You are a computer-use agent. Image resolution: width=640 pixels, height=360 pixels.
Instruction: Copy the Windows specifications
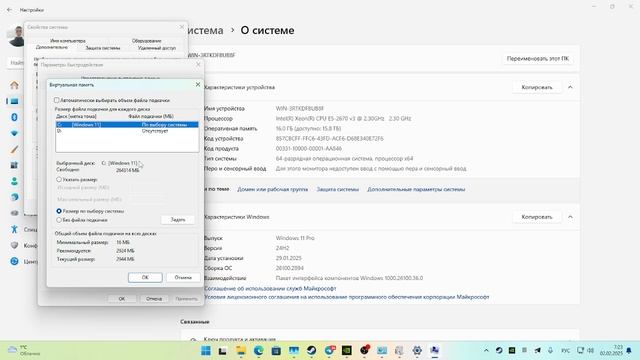point(537,217)
